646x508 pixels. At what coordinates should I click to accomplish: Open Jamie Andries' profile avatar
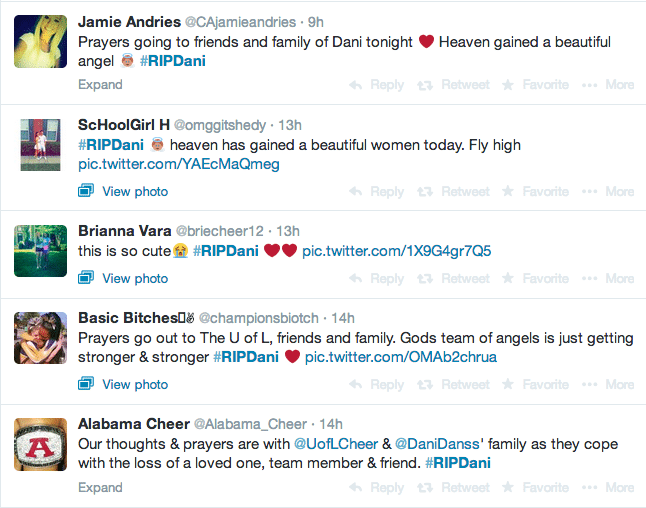coord(40,42)
